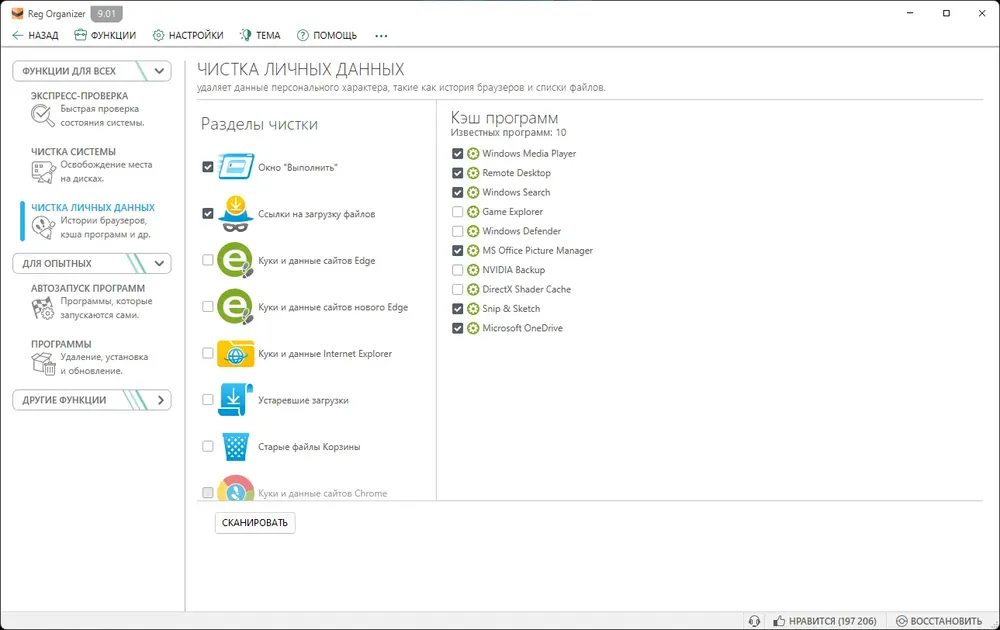Screen dimensions: 1000x630
Task: Check the Chrome cookies checkbox
Action: click(208, 492)
